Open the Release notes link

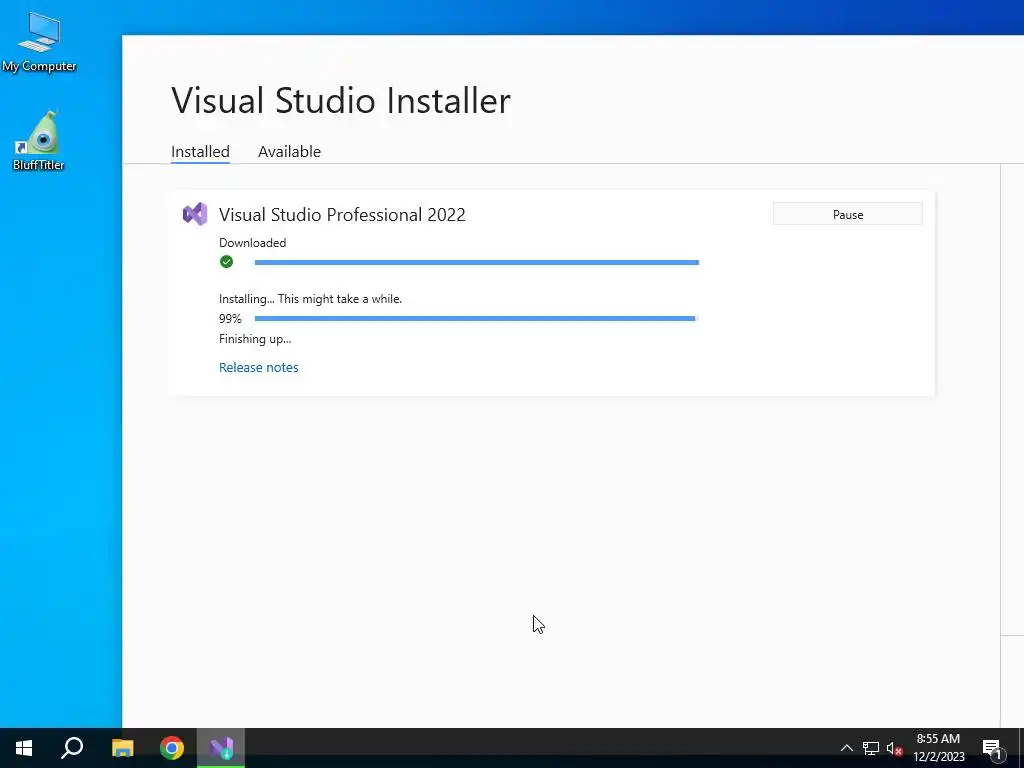[x=259, y=368]
